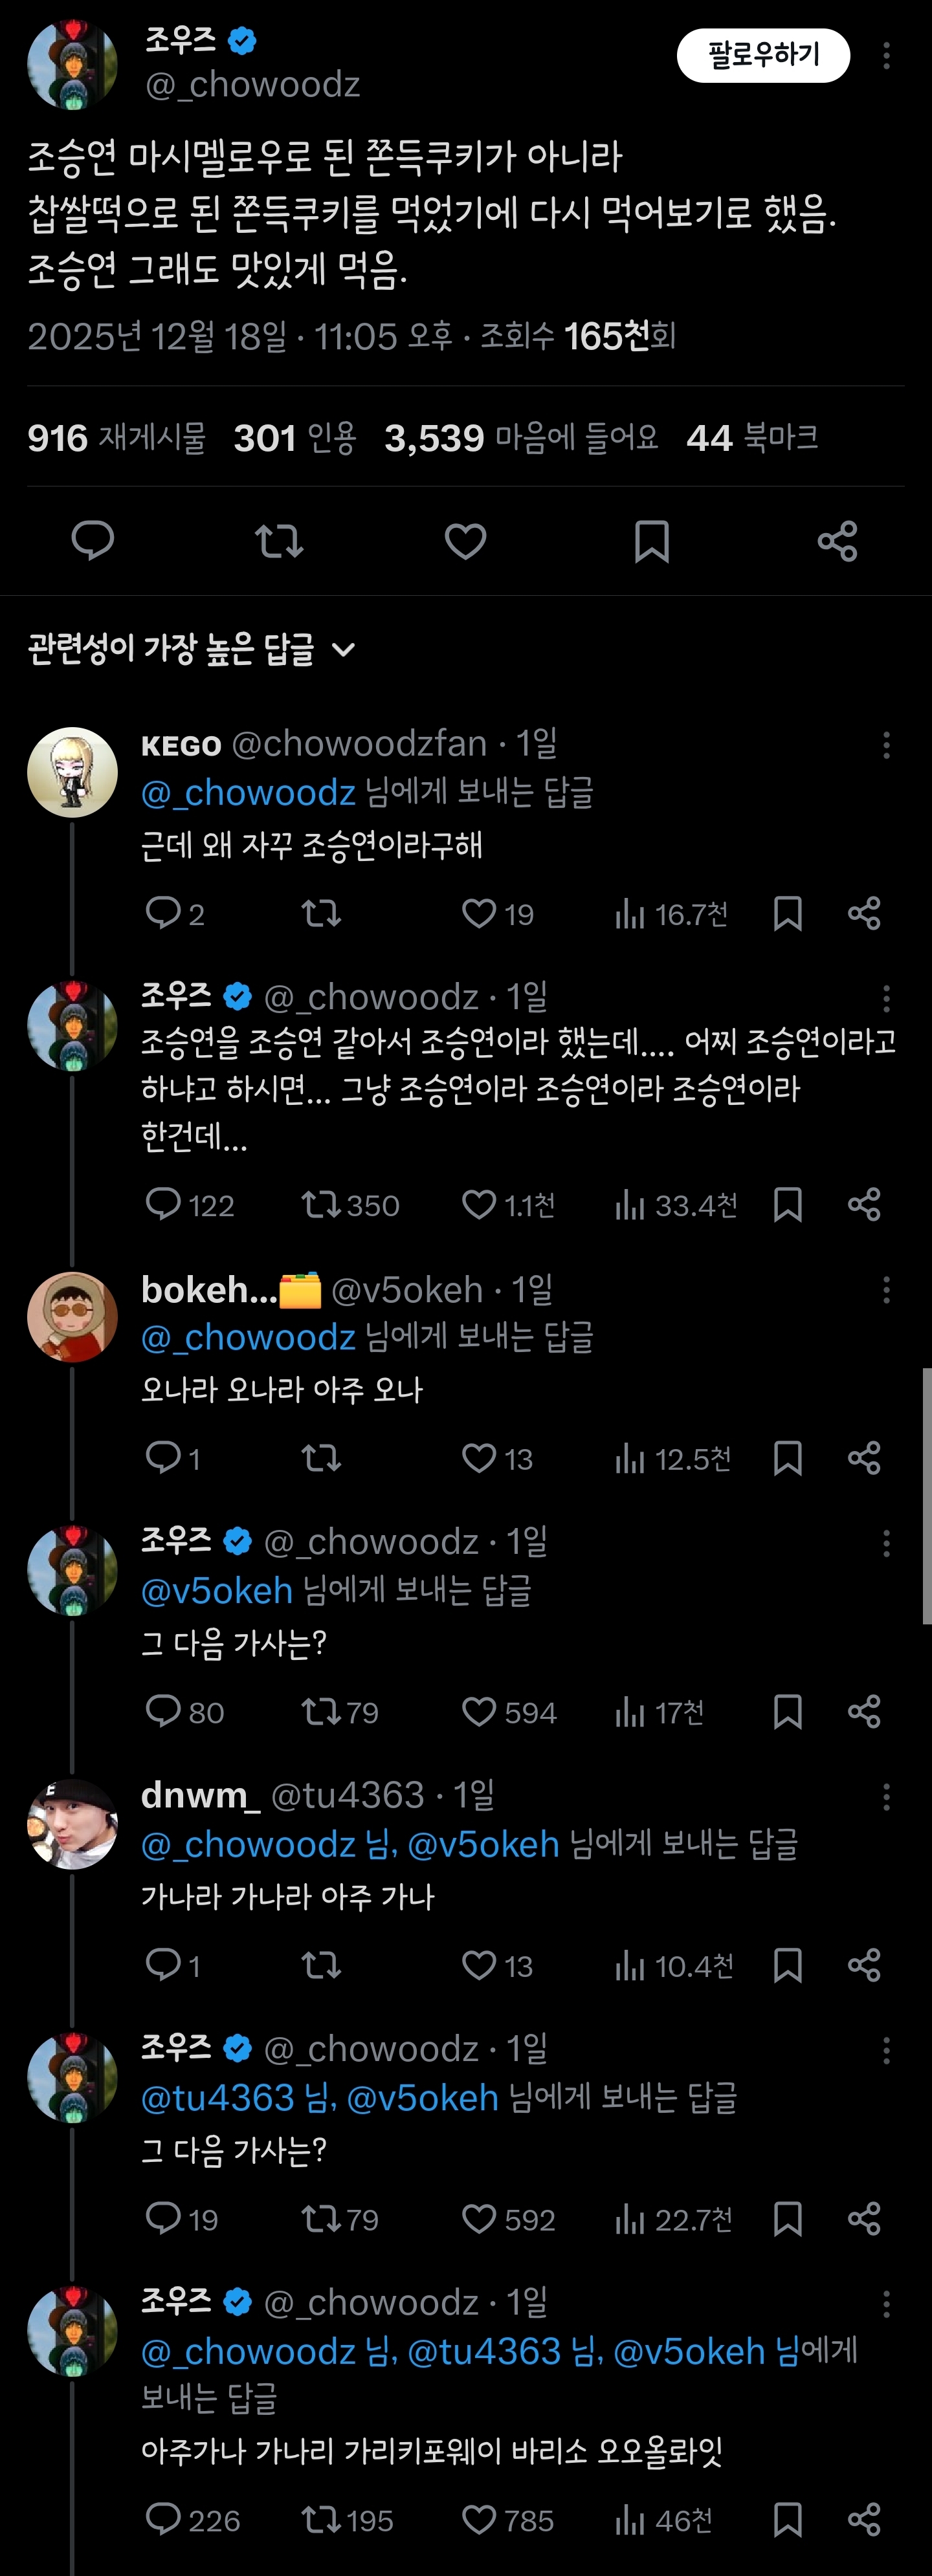Open the @v5okeh mention link in 조우즈's reply

[x=217, y=1590]
